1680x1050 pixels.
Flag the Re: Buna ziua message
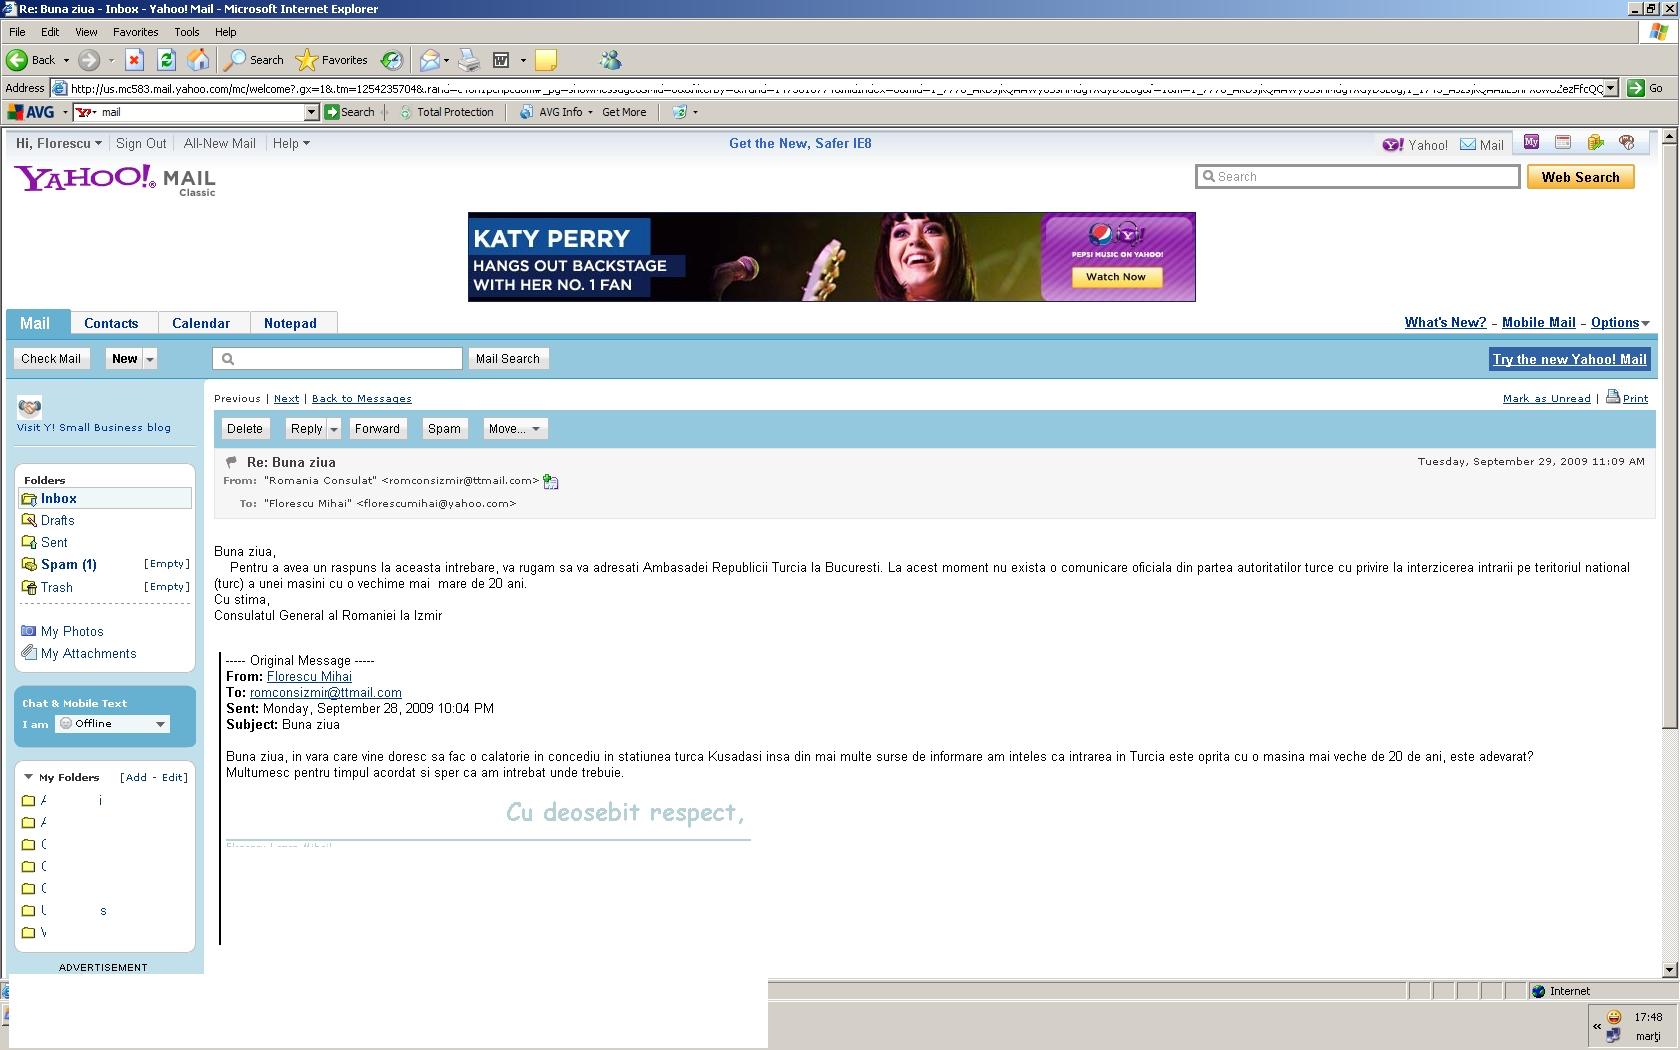(x=231, y=462)
